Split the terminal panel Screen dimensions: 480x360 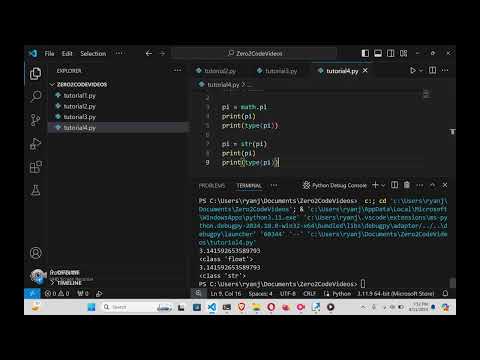(394, 185)
